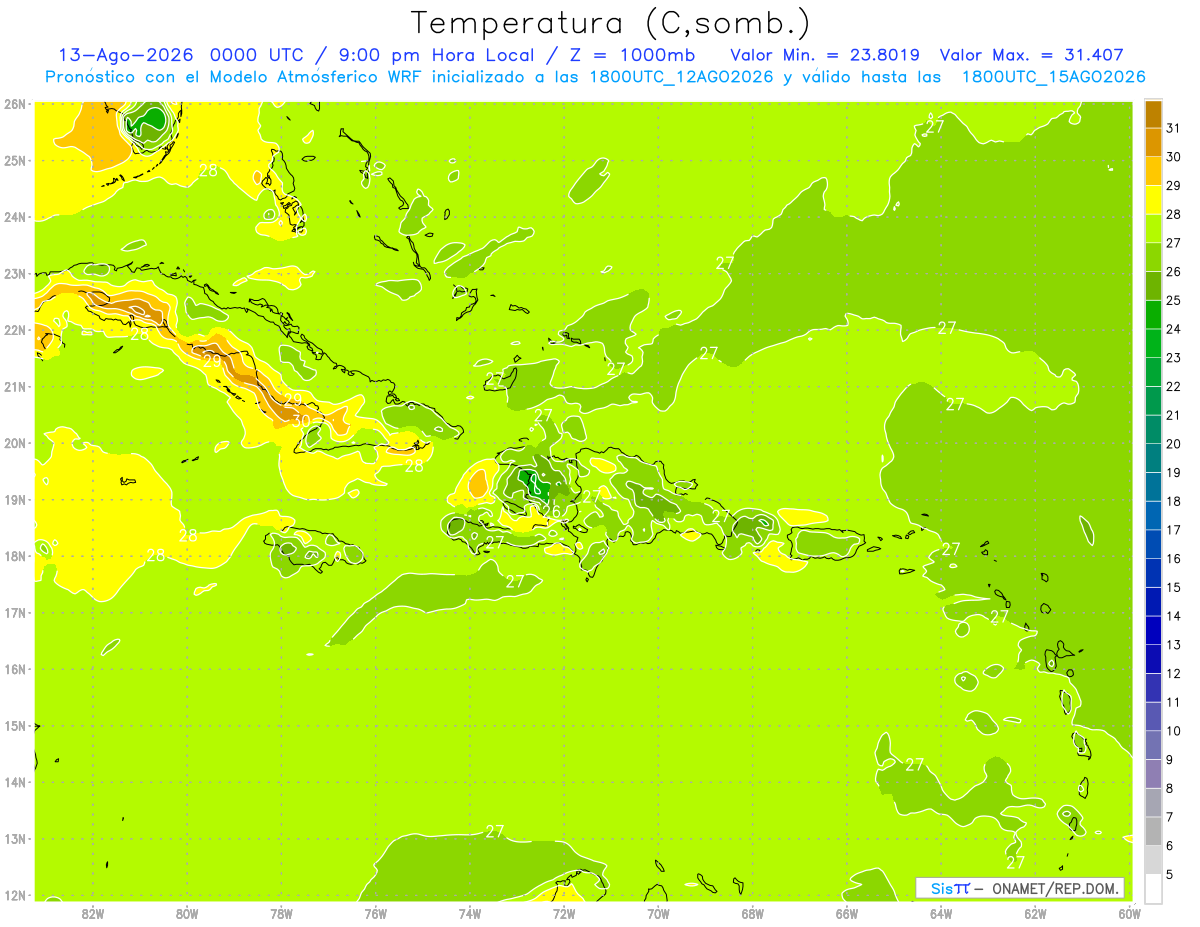Click longitude axis label '78W'
This screenshot has height=927, width=1200.
pyautogui.click(x=282, y=913)
